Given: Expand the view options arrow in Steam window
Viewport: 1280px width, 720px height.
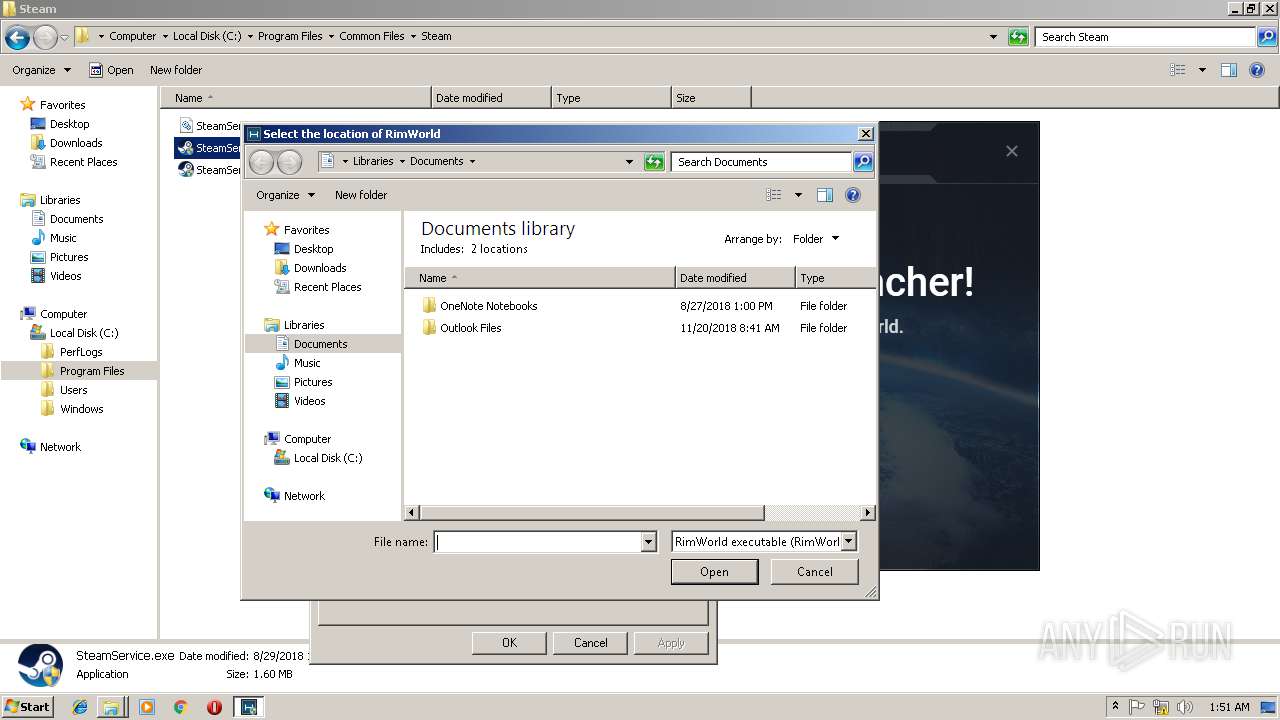Looking at the screenshot, I should click(1202, 70).
